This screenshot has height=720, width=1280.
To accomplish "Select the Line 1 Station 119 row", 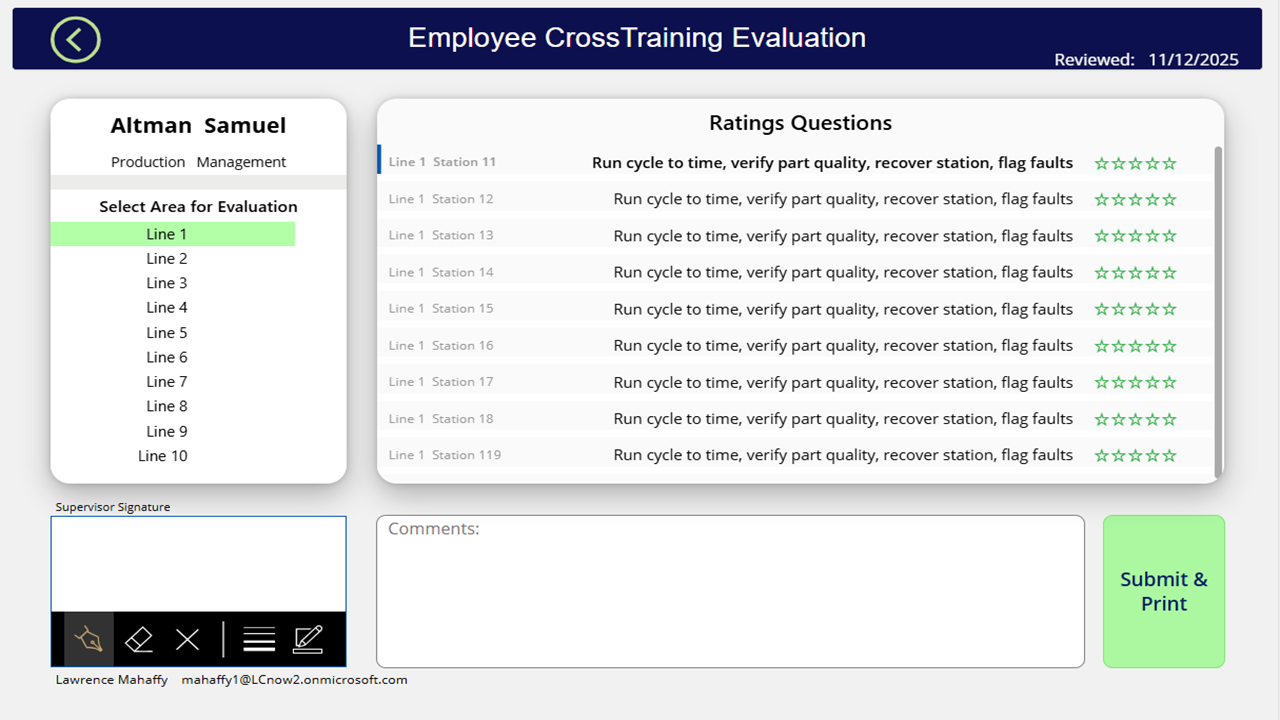I will point(700,454).
